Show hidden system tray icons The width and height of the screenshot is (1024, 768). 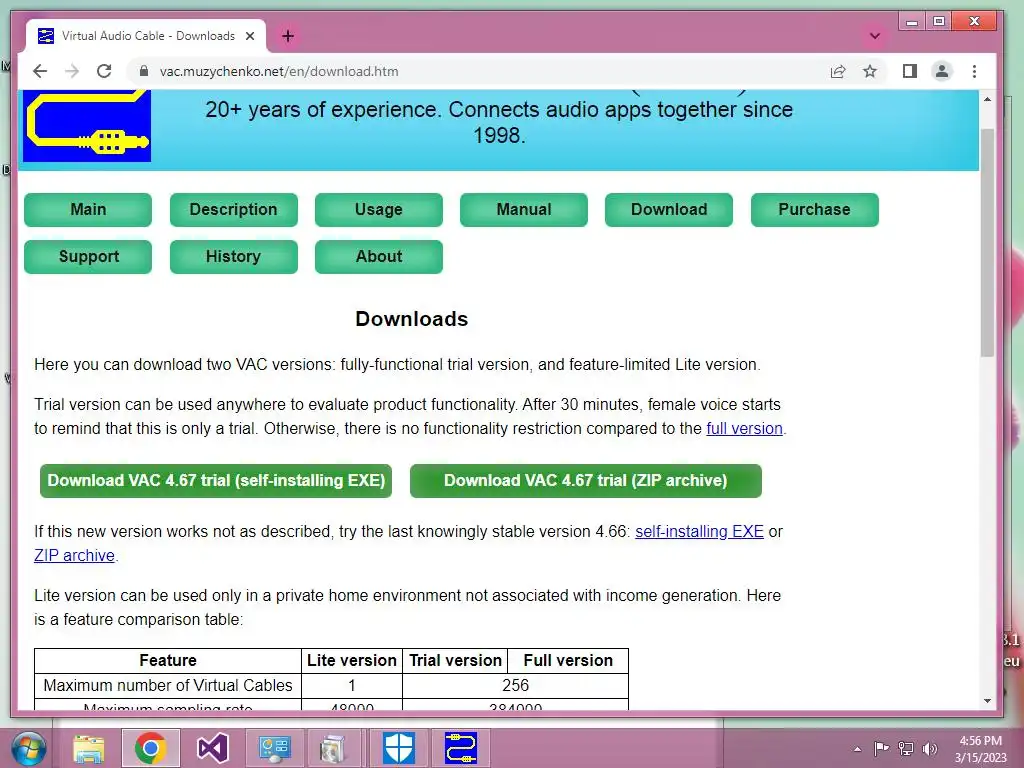click(857, 749)
